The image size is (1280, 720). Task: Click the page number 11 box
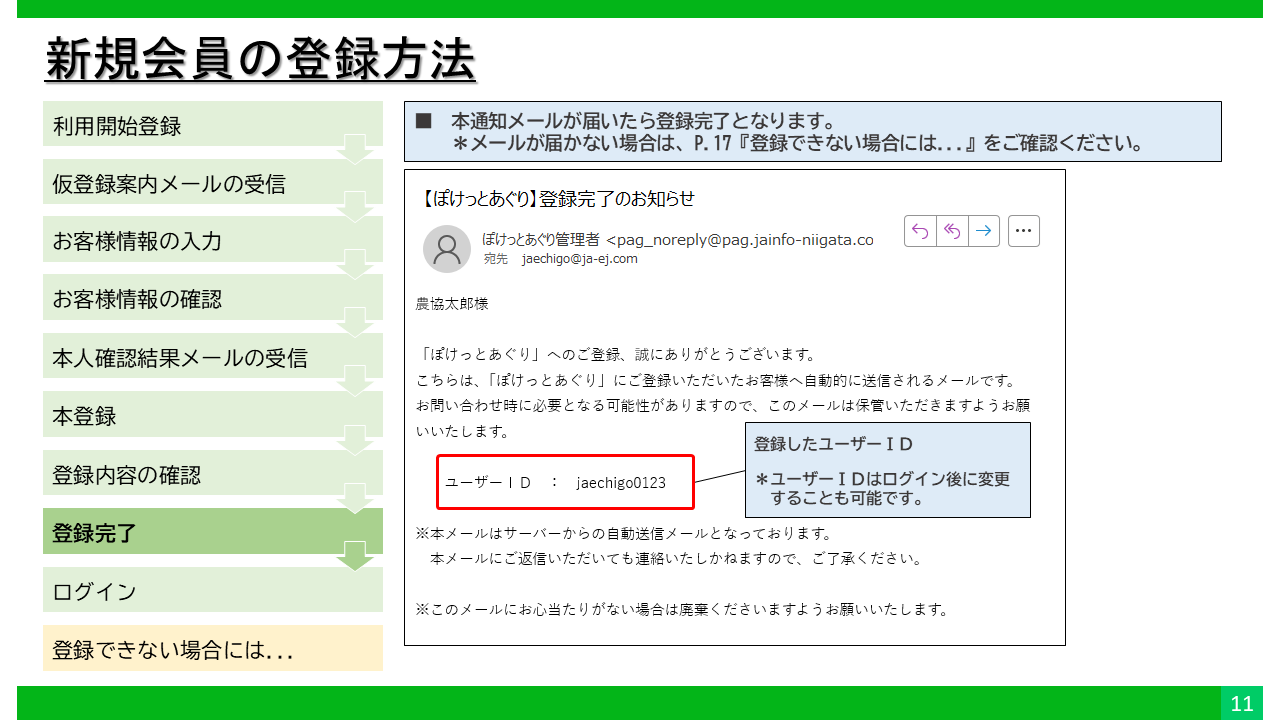click(1241, 703)
